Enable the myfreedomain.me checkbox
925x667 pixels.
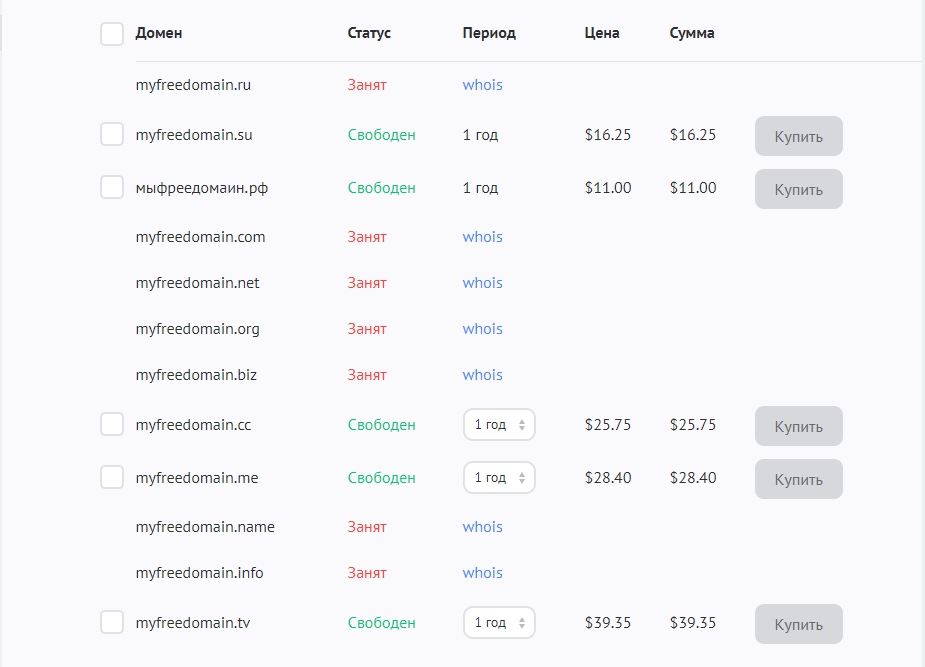point(112,477)
